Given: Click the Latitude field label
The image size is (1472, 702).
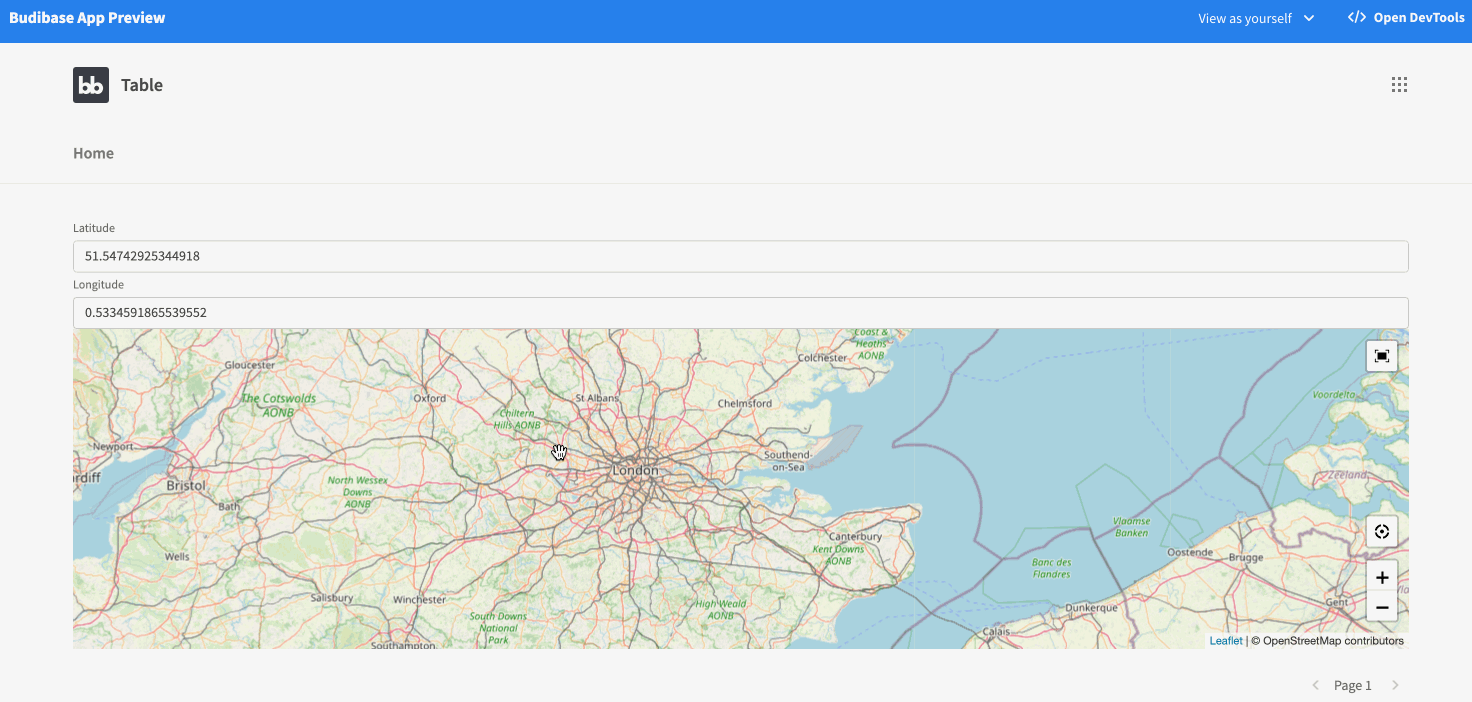Looking at the screenshot, I should 94,228.
